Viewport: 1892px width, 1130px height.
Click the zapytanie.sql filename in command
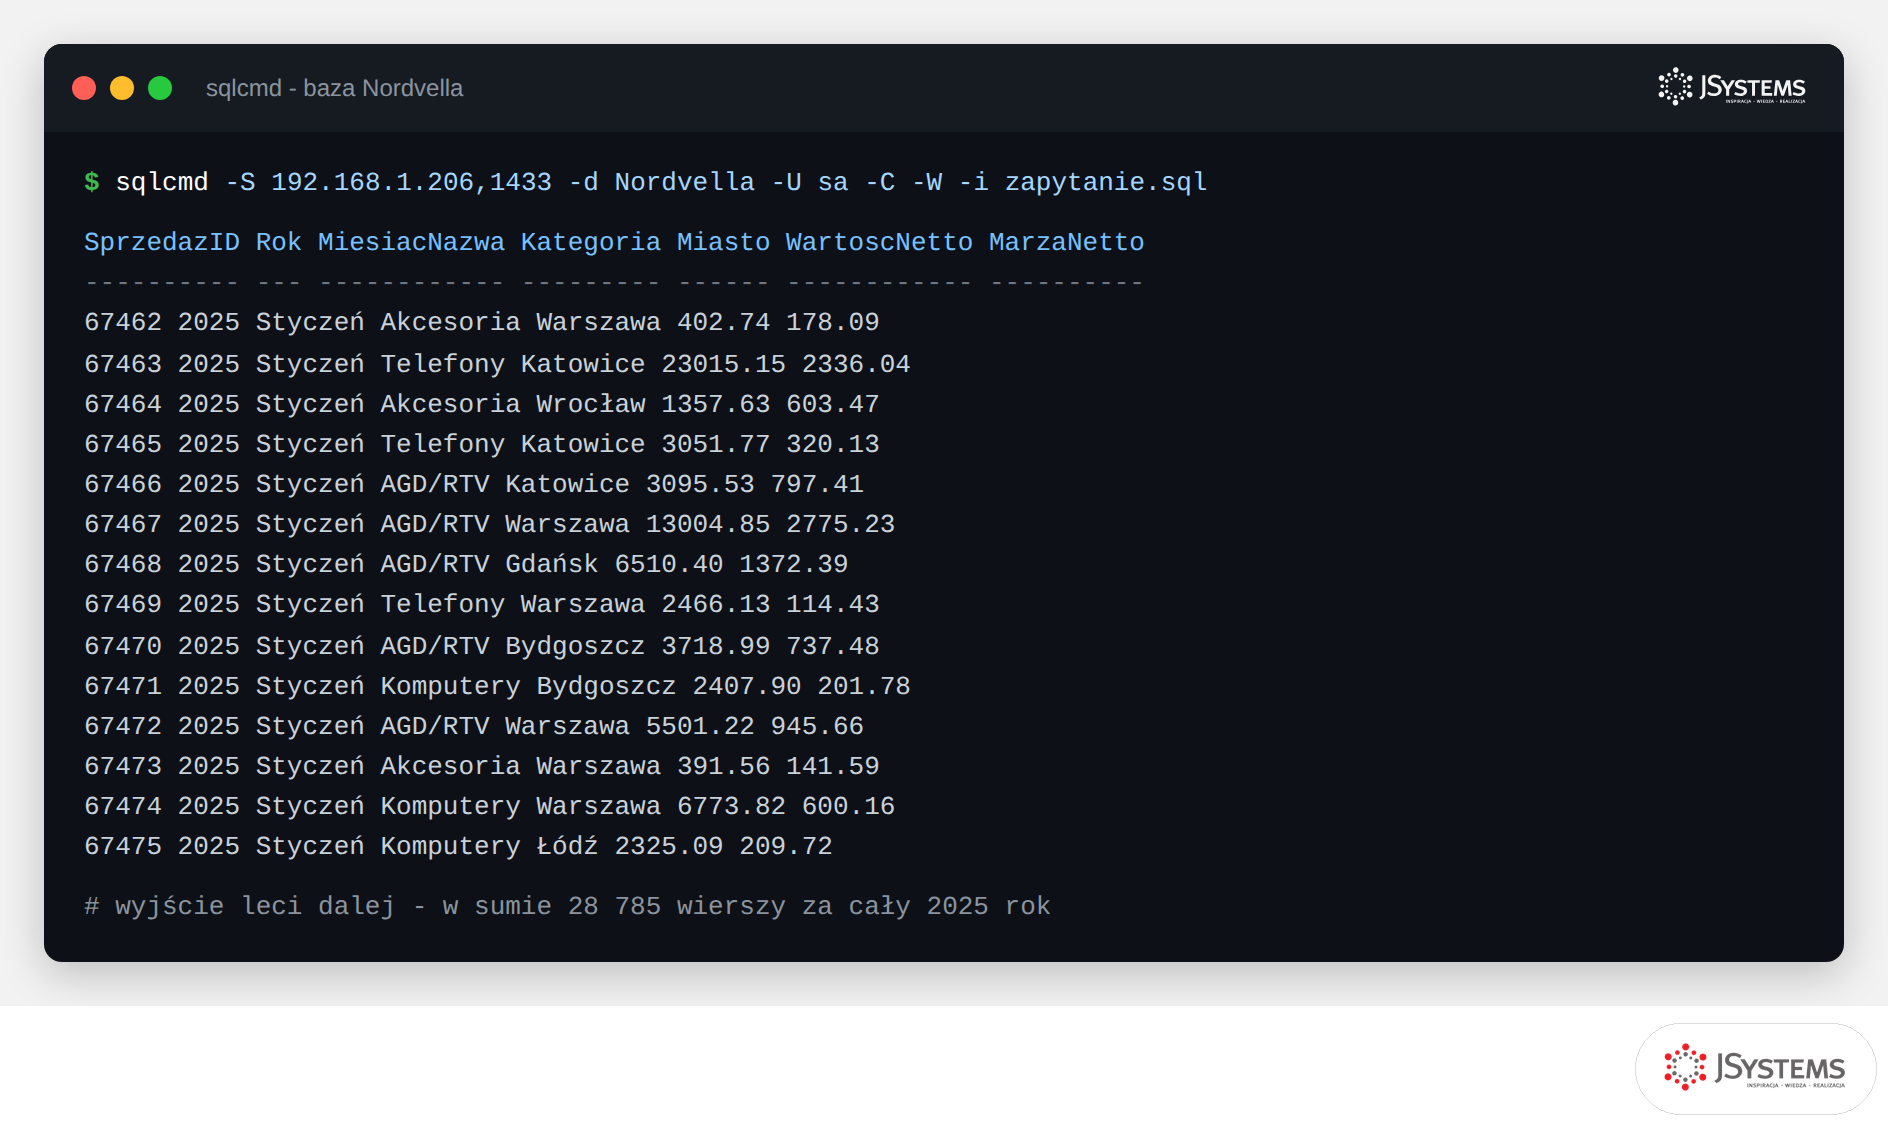[1106, 182]
